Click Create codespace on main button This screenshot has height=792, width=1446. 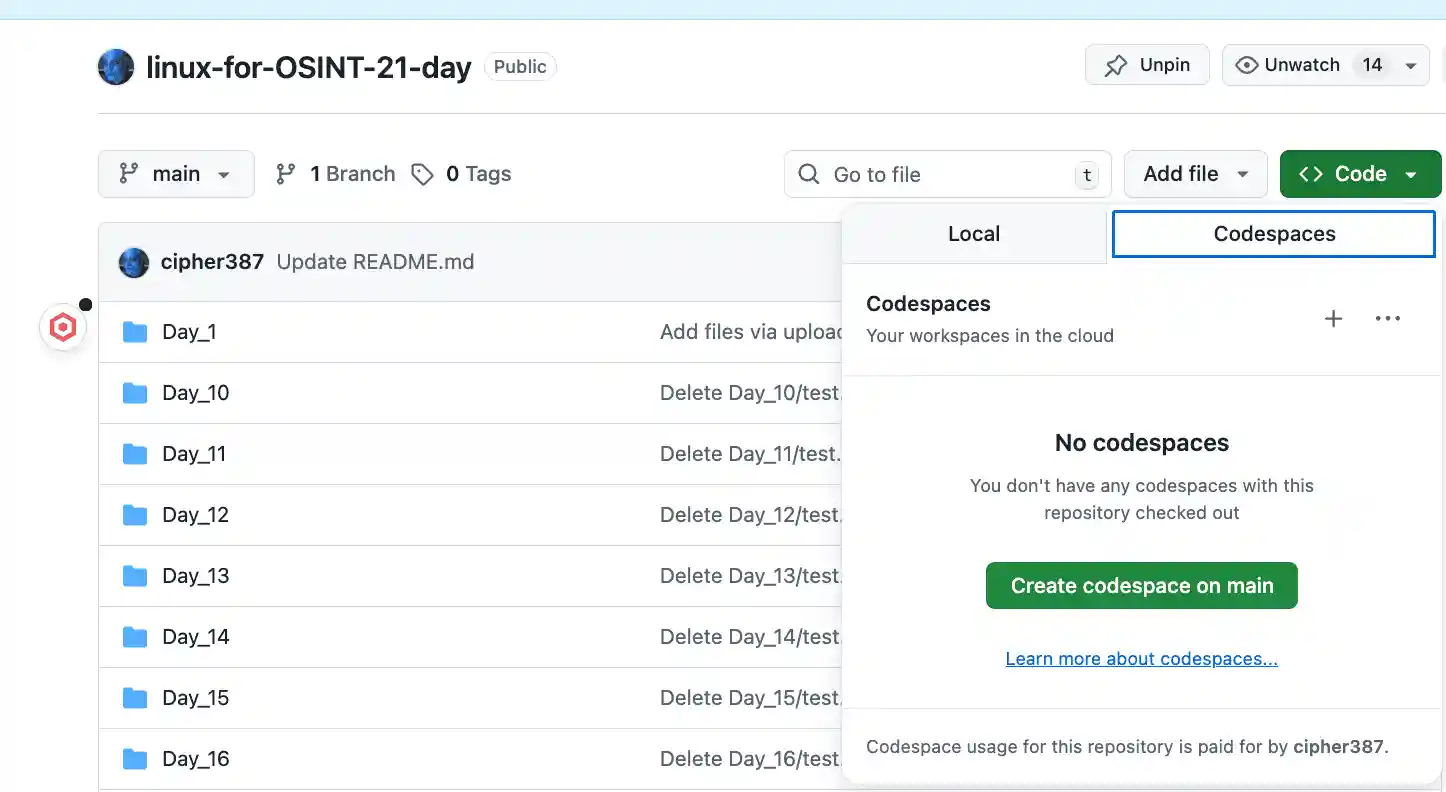(1142, 586)
